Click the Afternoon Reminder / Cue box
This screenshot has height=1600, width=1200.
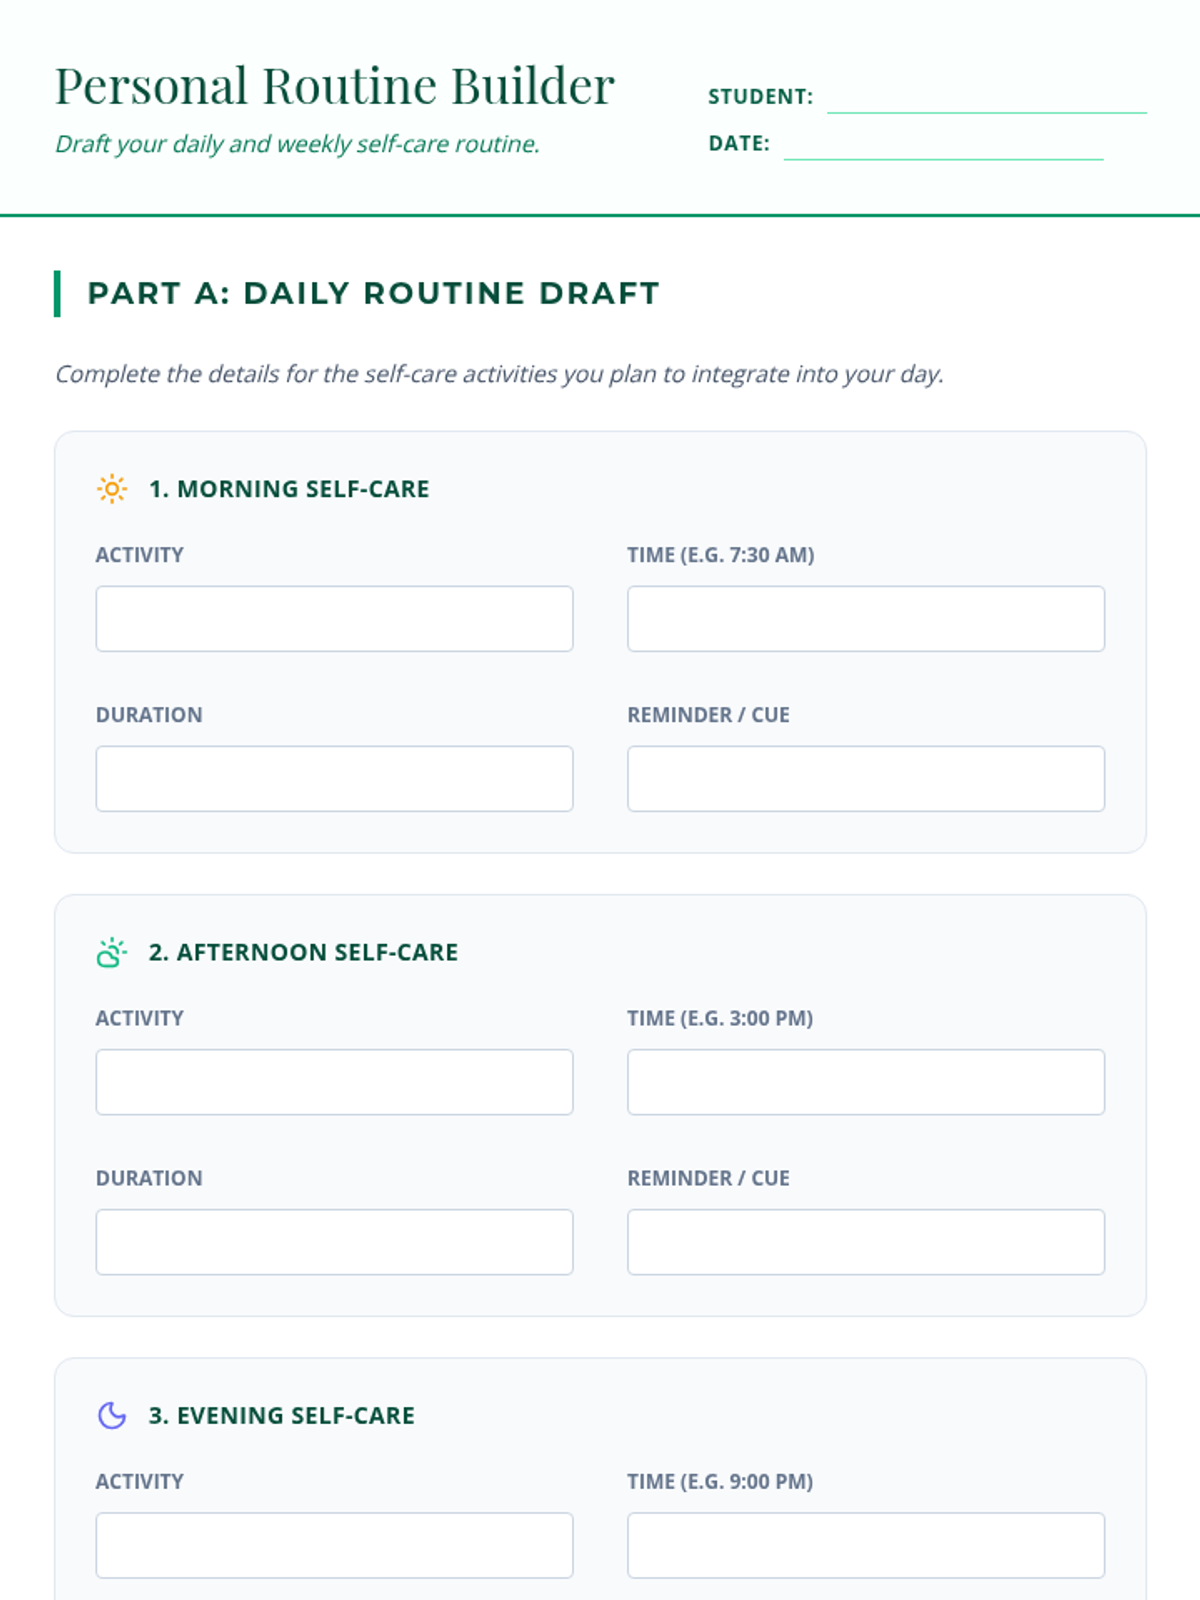[x=866, y=1242]
